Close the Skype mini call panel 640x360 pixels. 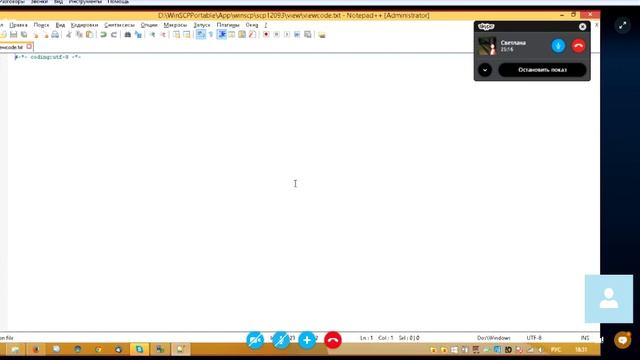click(x=582, y=27)
